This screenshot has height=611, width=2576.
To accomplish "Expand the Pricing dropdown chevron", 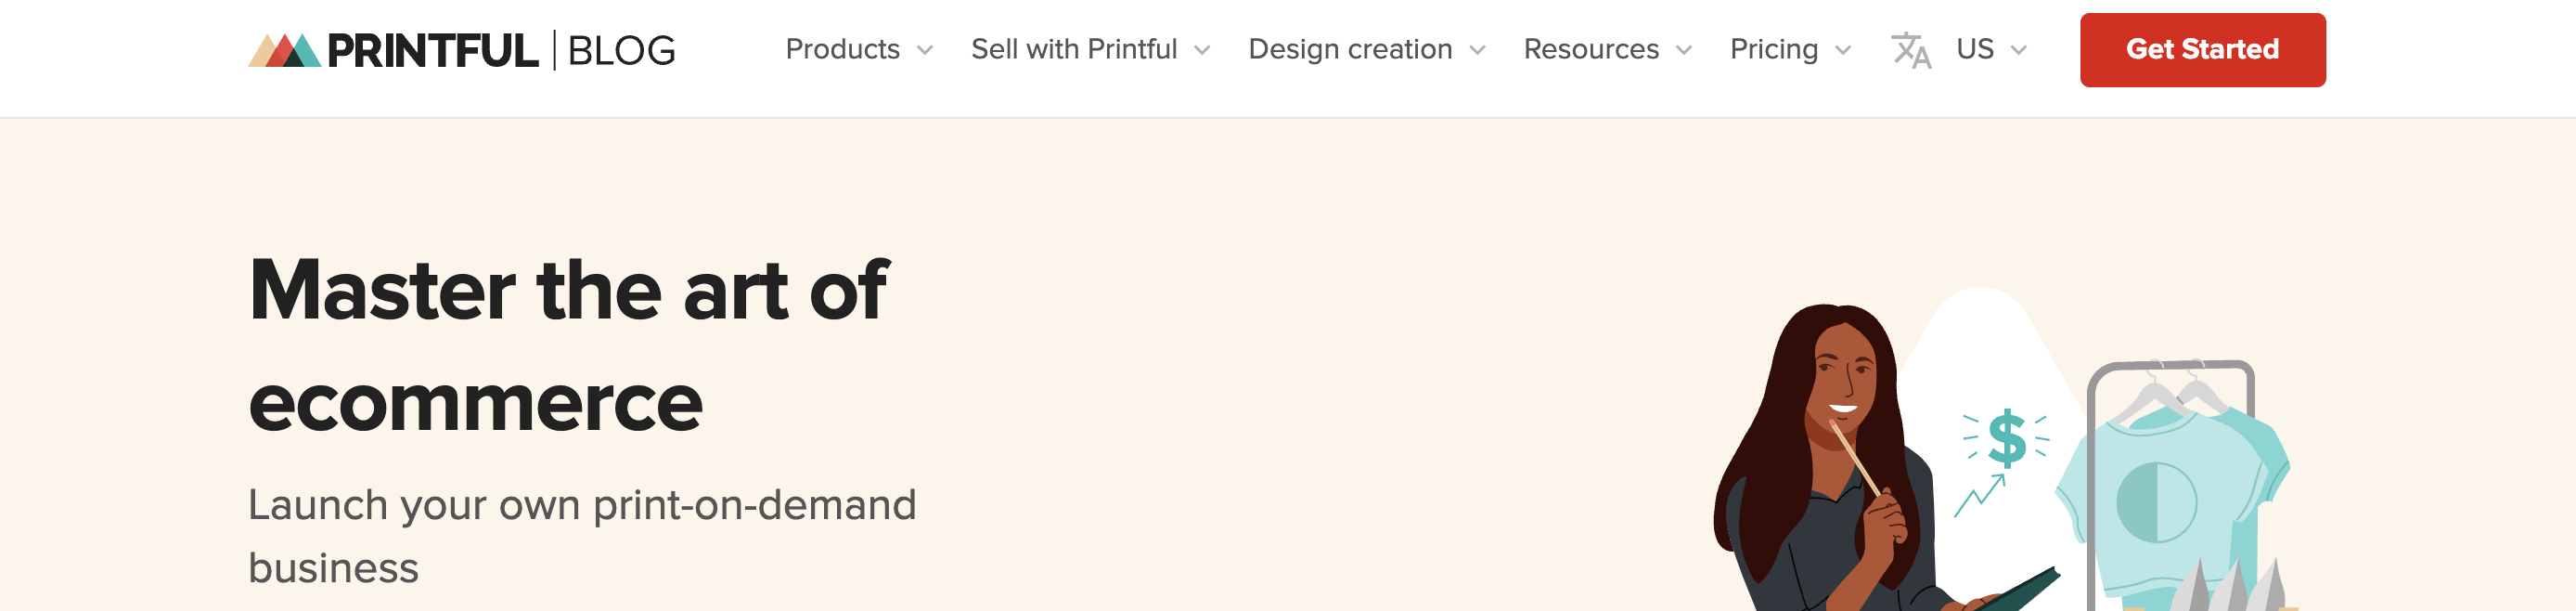I will pos(1843,50).
